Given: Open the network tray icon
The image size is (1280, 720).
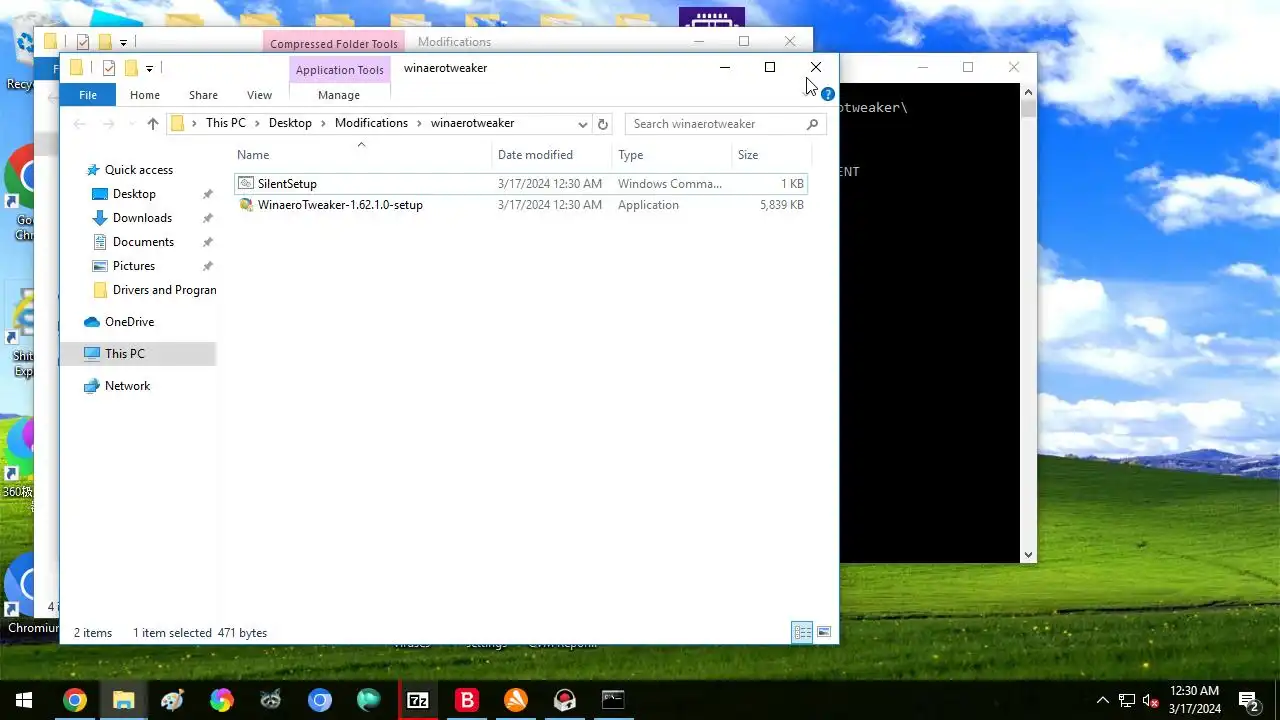Looking at the screenshot, I should coord(1127,700).
